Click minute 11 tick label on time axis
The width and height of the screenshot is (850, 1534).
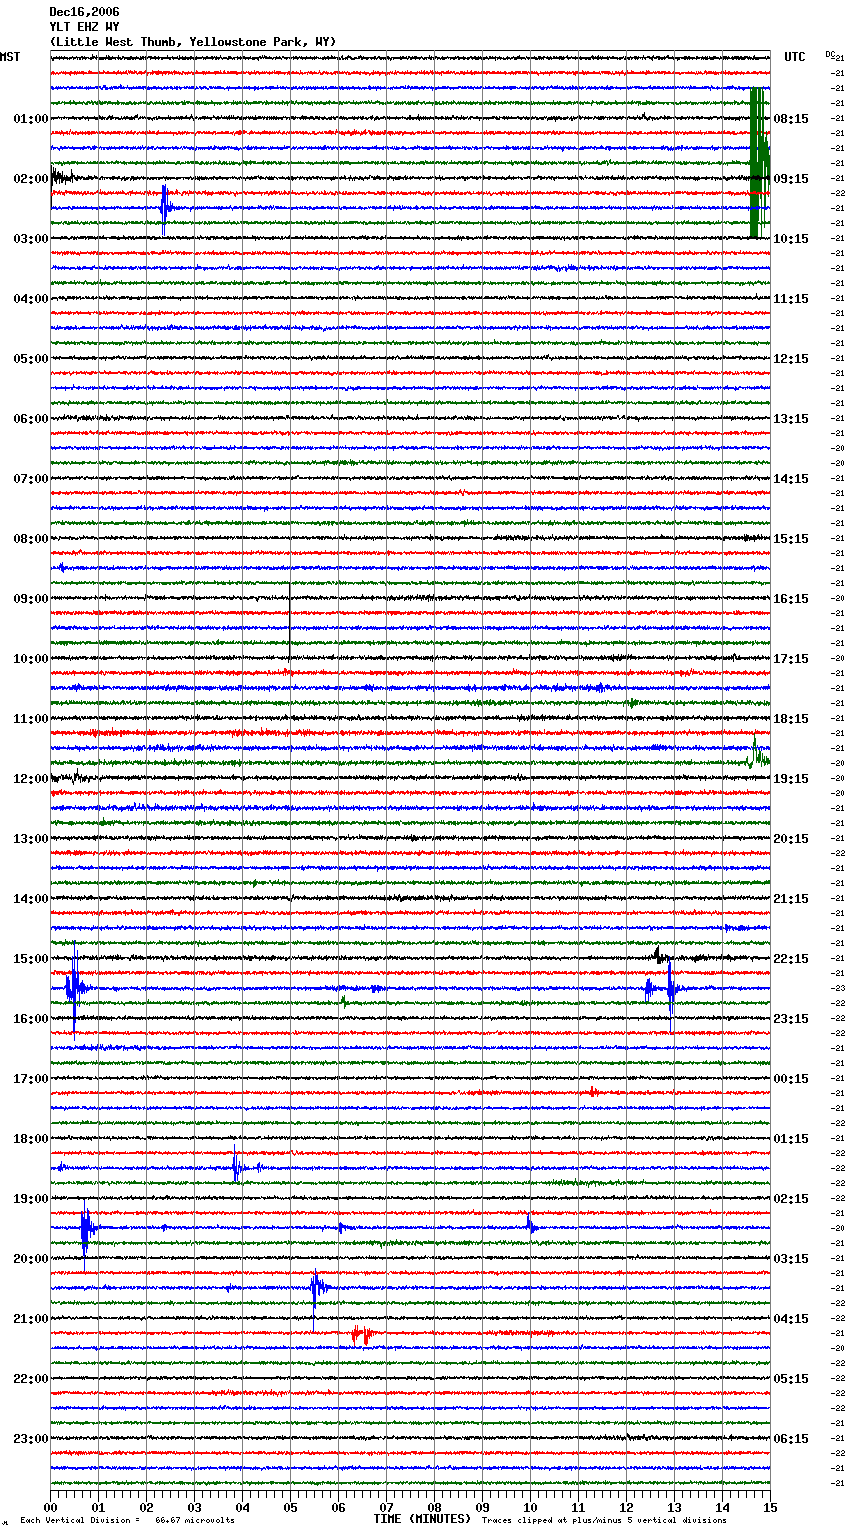click(x=578, y=1507)
